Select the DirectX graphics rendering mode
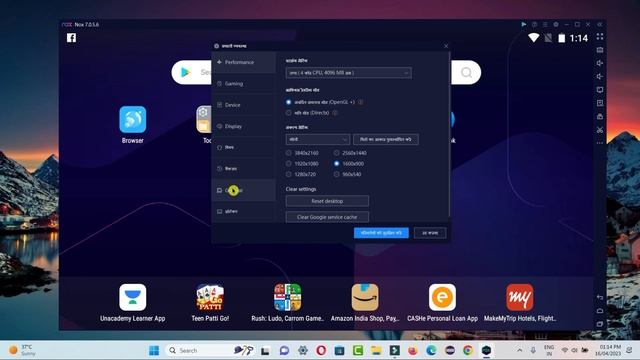 coord(289,113)
